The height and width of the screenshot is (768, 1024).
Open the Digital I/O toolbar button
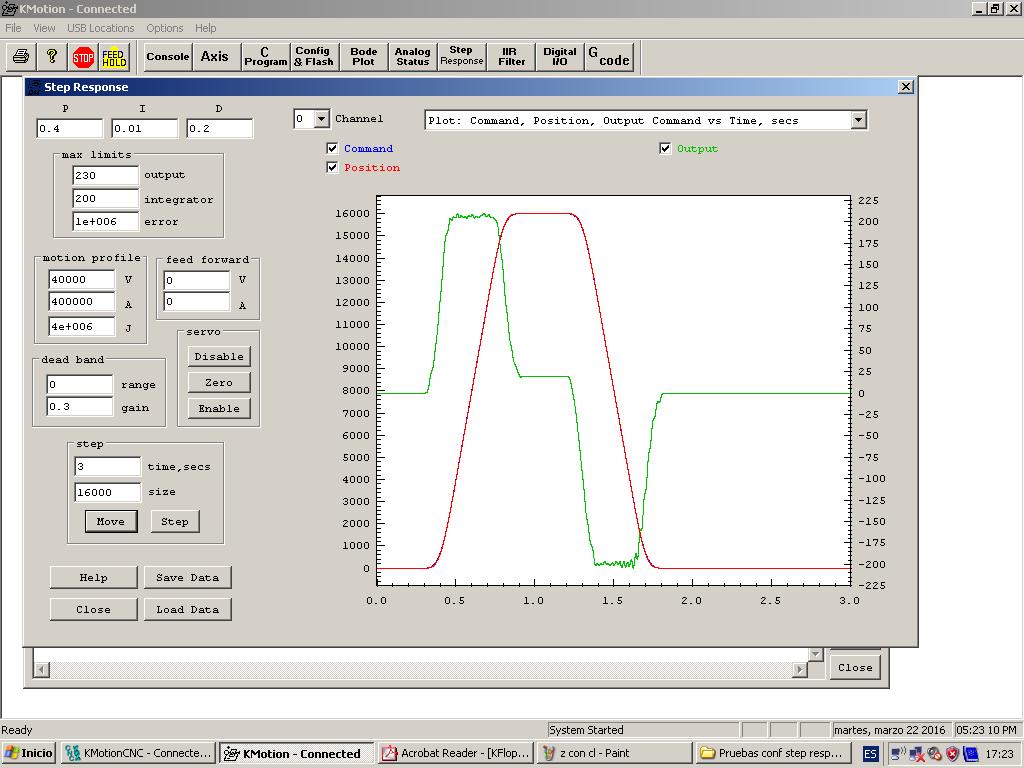pyautogui.click(x=560, y=57)
